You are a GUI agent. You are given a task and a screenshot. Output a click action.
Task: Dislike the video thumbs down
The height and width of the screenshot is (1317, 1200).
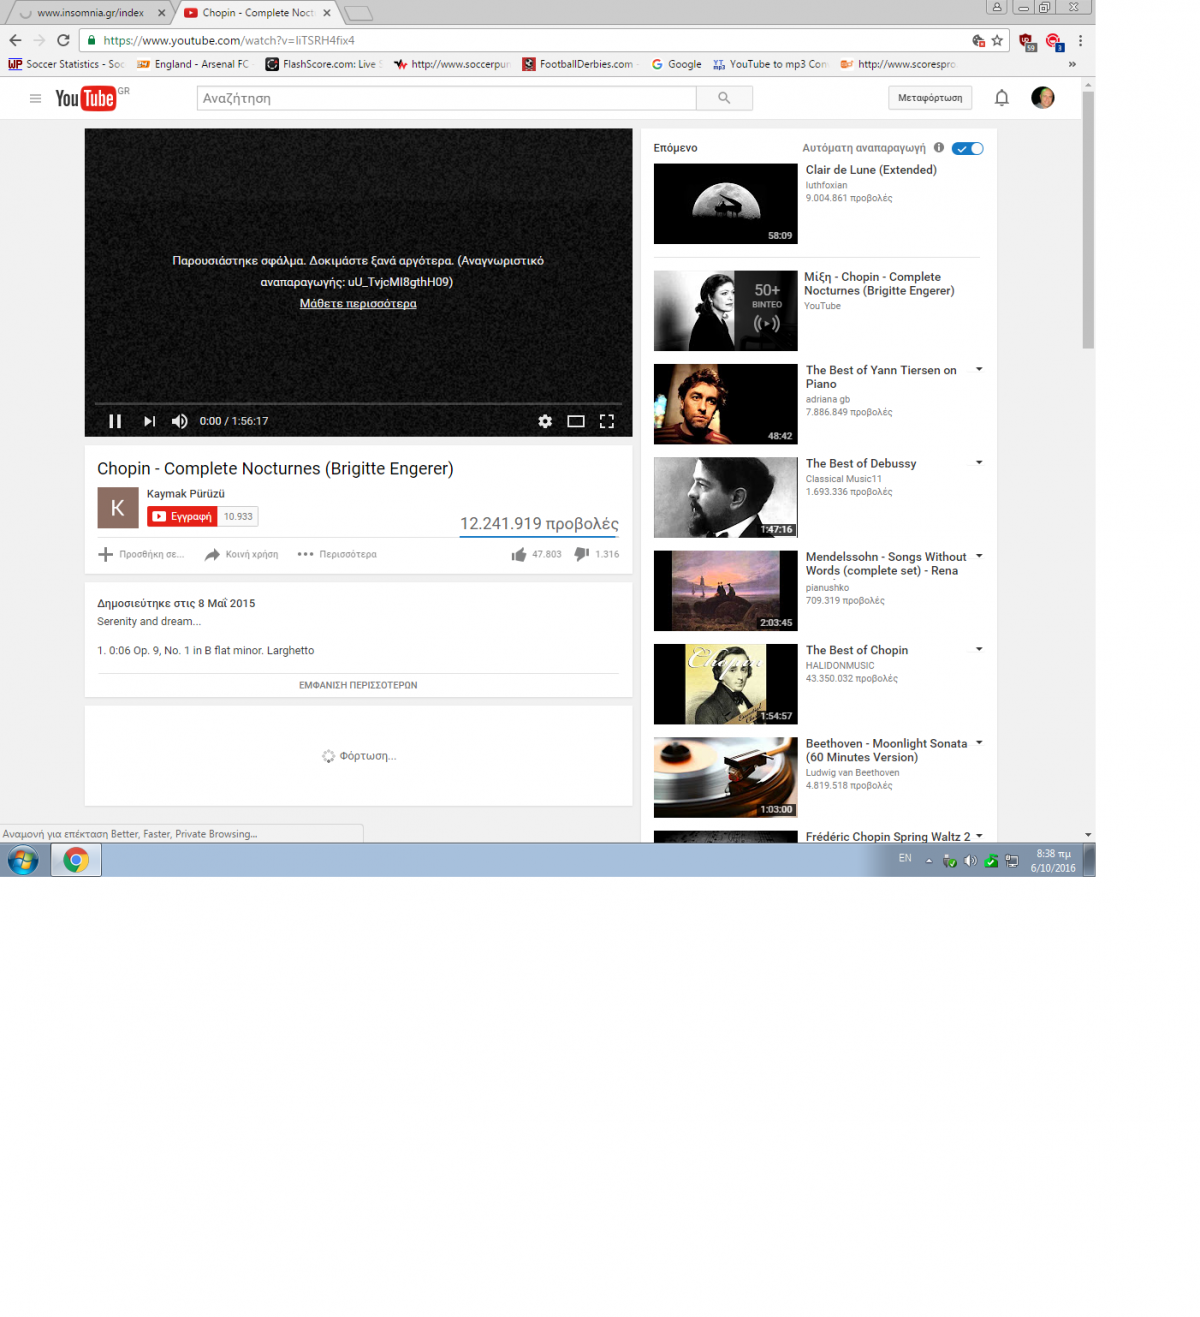[x=582, y=554]
